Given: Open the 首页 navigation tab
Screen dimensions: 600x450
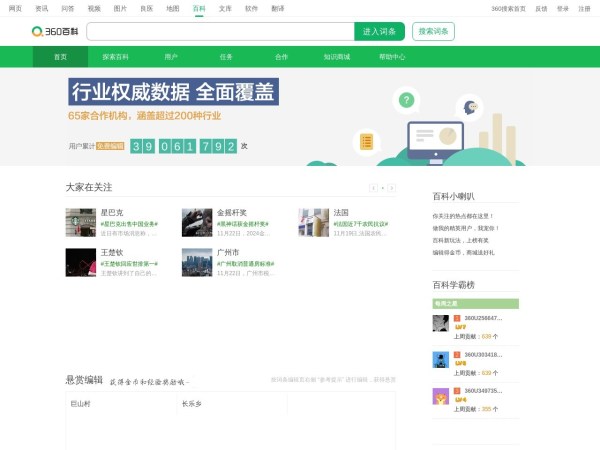Looking at the screenshot, I should pyautogui.click(x=61, y=57).
